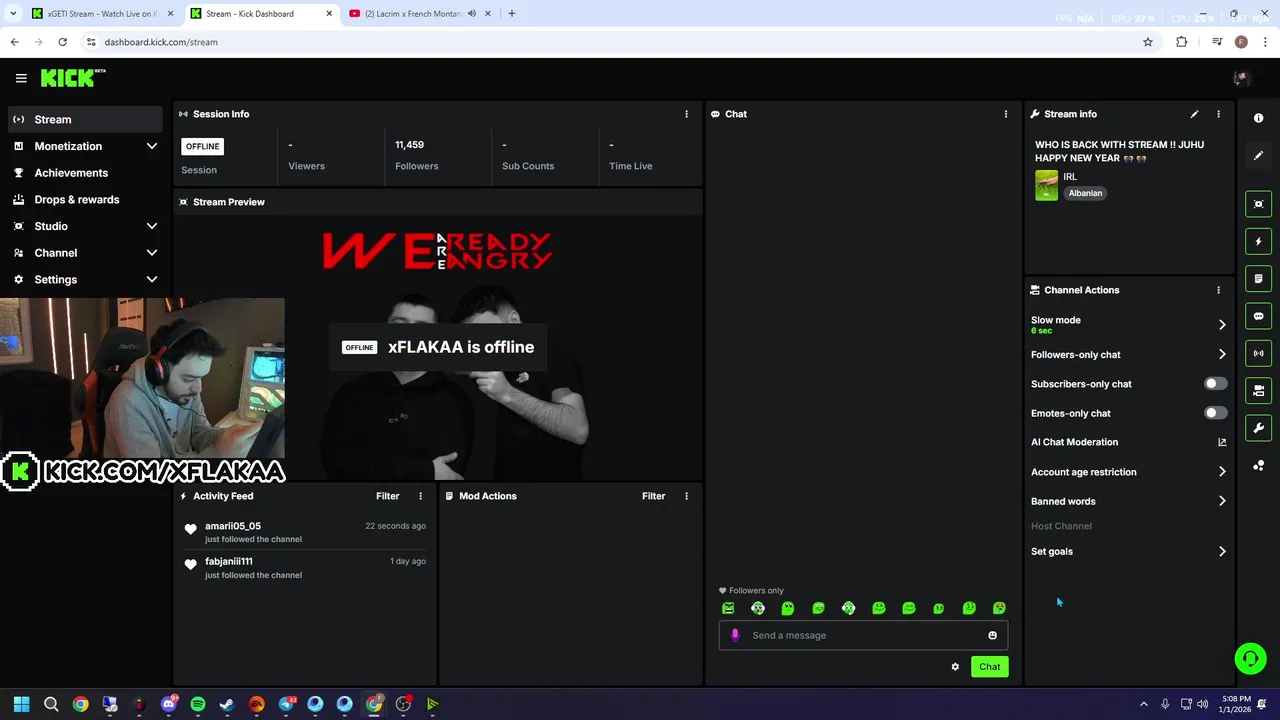Toggle Subscribers-only chat switch
This screenshot has height=720, width=1280.
pos(1215,384)
